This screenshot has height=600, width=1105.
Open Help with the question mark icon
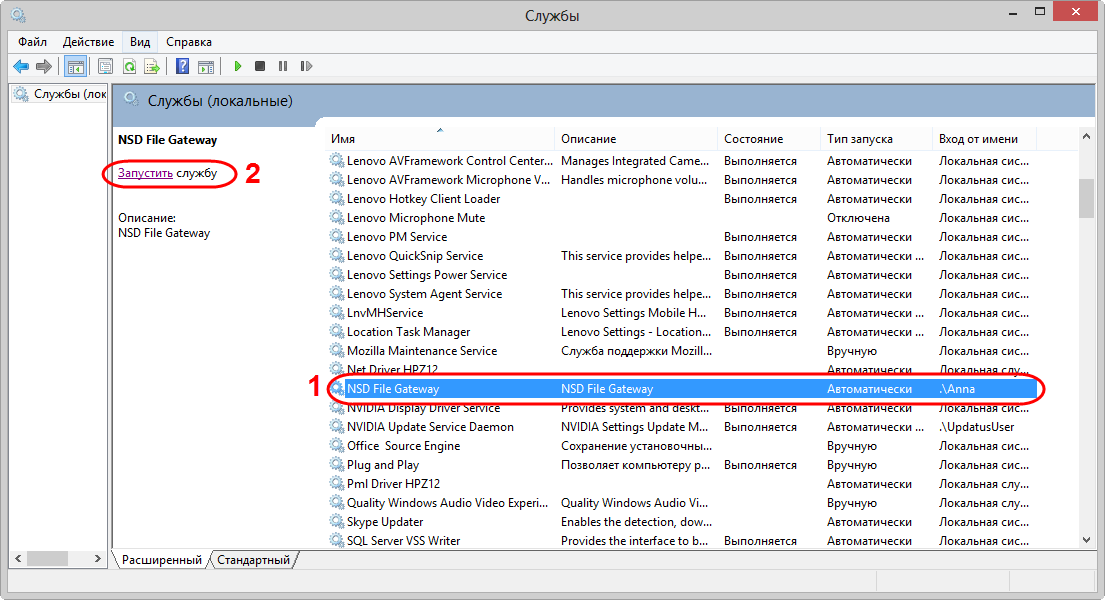(x=183, y=66)
